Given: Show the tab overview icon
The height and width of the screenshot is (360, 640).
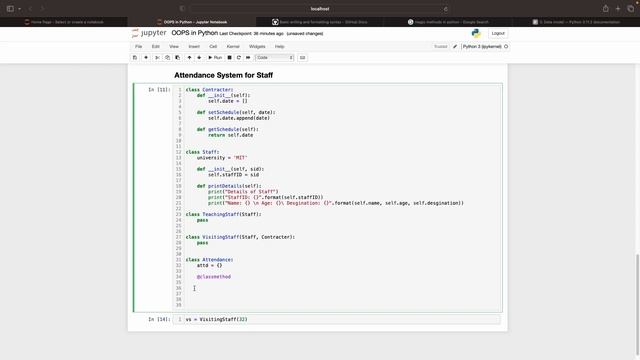Looking at the screenshot, I should [x=631, y=9].
